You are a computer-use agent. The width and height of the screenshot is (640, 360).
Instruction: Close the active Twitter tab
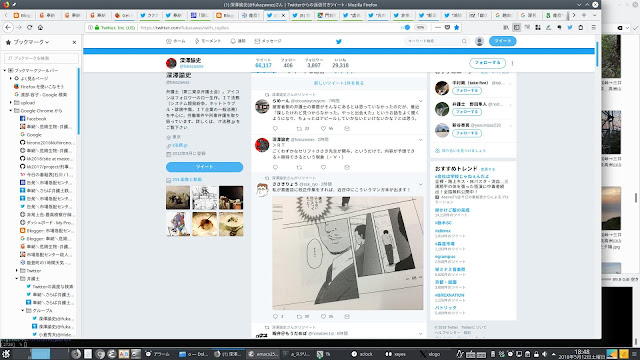(x=283, y=16)
